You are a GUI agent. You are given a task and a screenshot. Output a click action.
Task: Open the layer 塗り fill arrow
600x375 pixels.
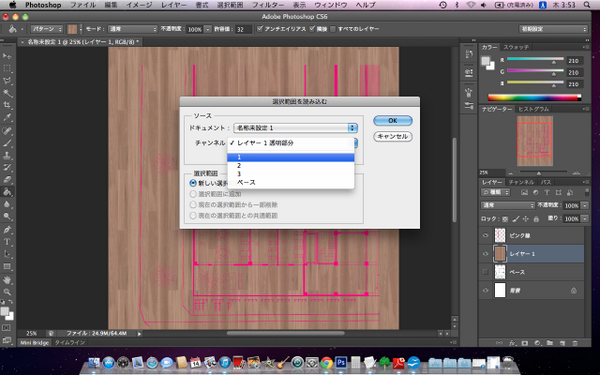[585, 219]
